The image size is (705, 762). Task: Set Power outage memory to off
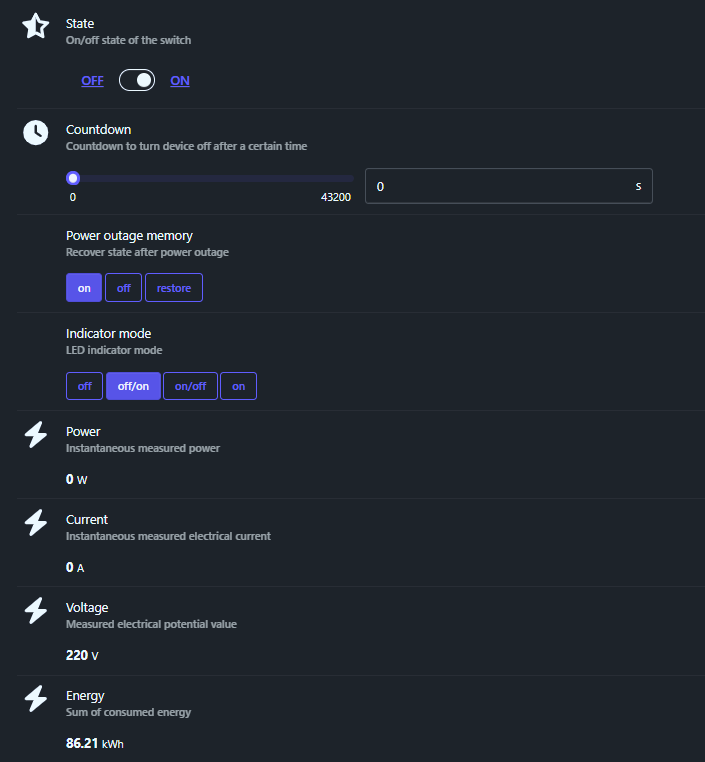[x=123, y=288]
